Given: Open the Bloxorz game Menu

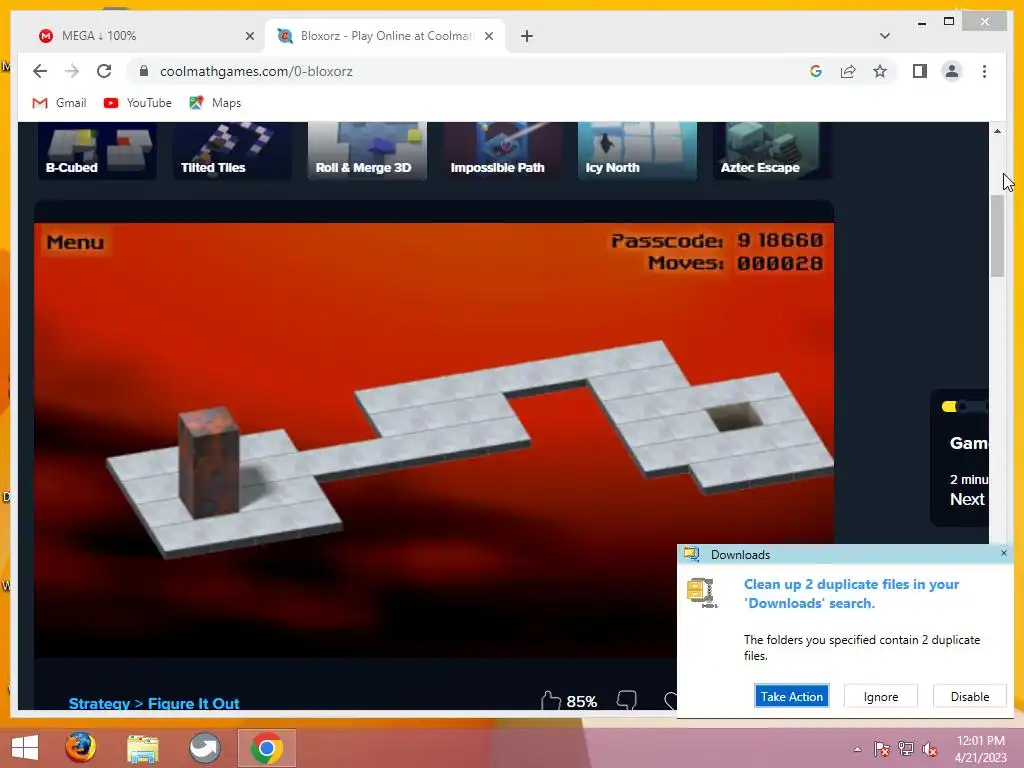Looking at the screenshot, I should point(75,242).
